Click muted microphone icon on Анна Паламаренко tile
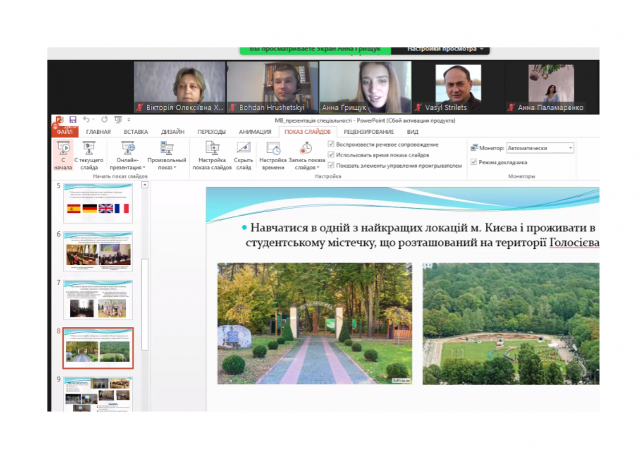Viewport: 640px width, 452px height. tap(511, 107)
